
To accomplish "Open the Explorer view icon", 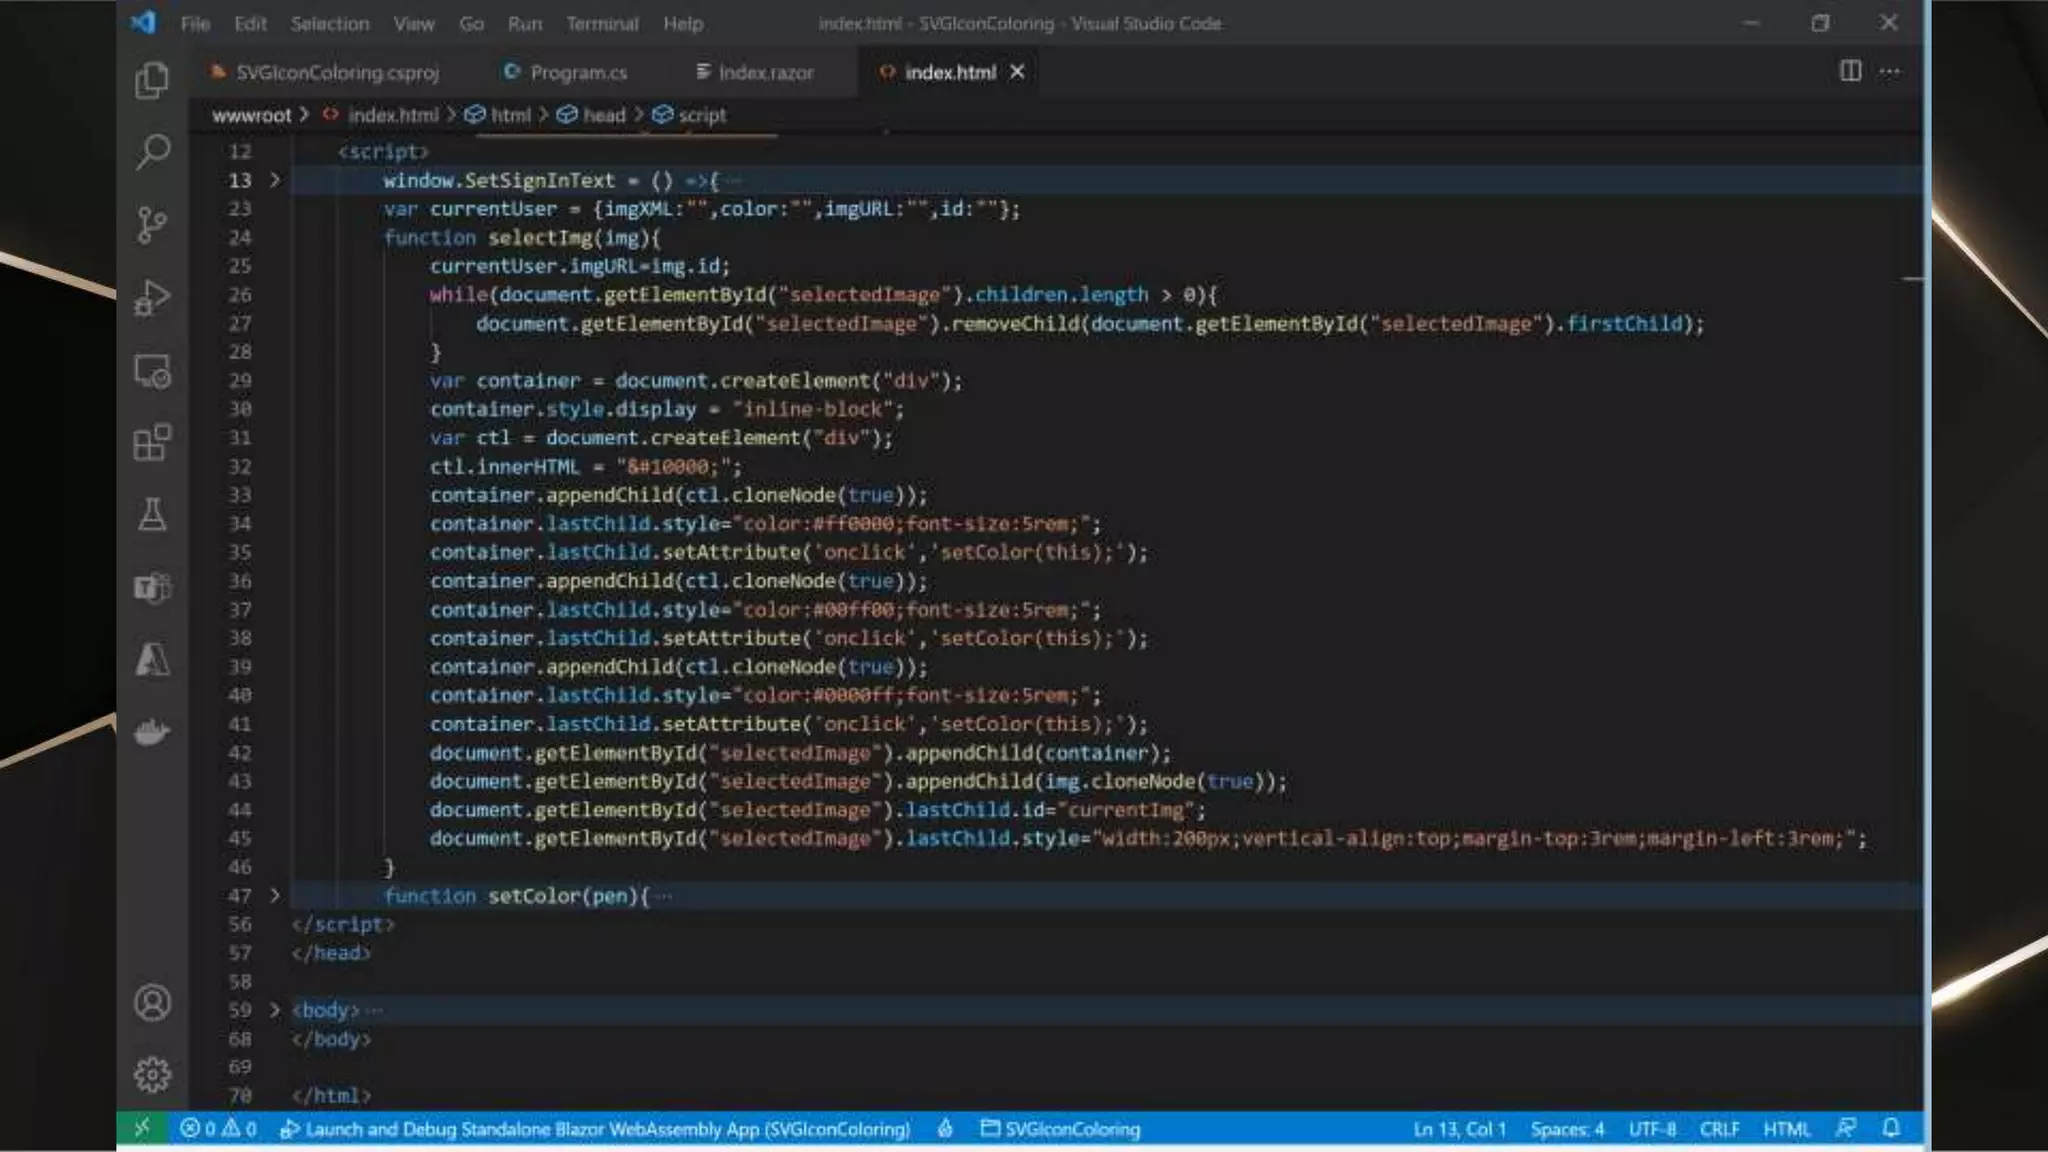I will coord(152,80).
